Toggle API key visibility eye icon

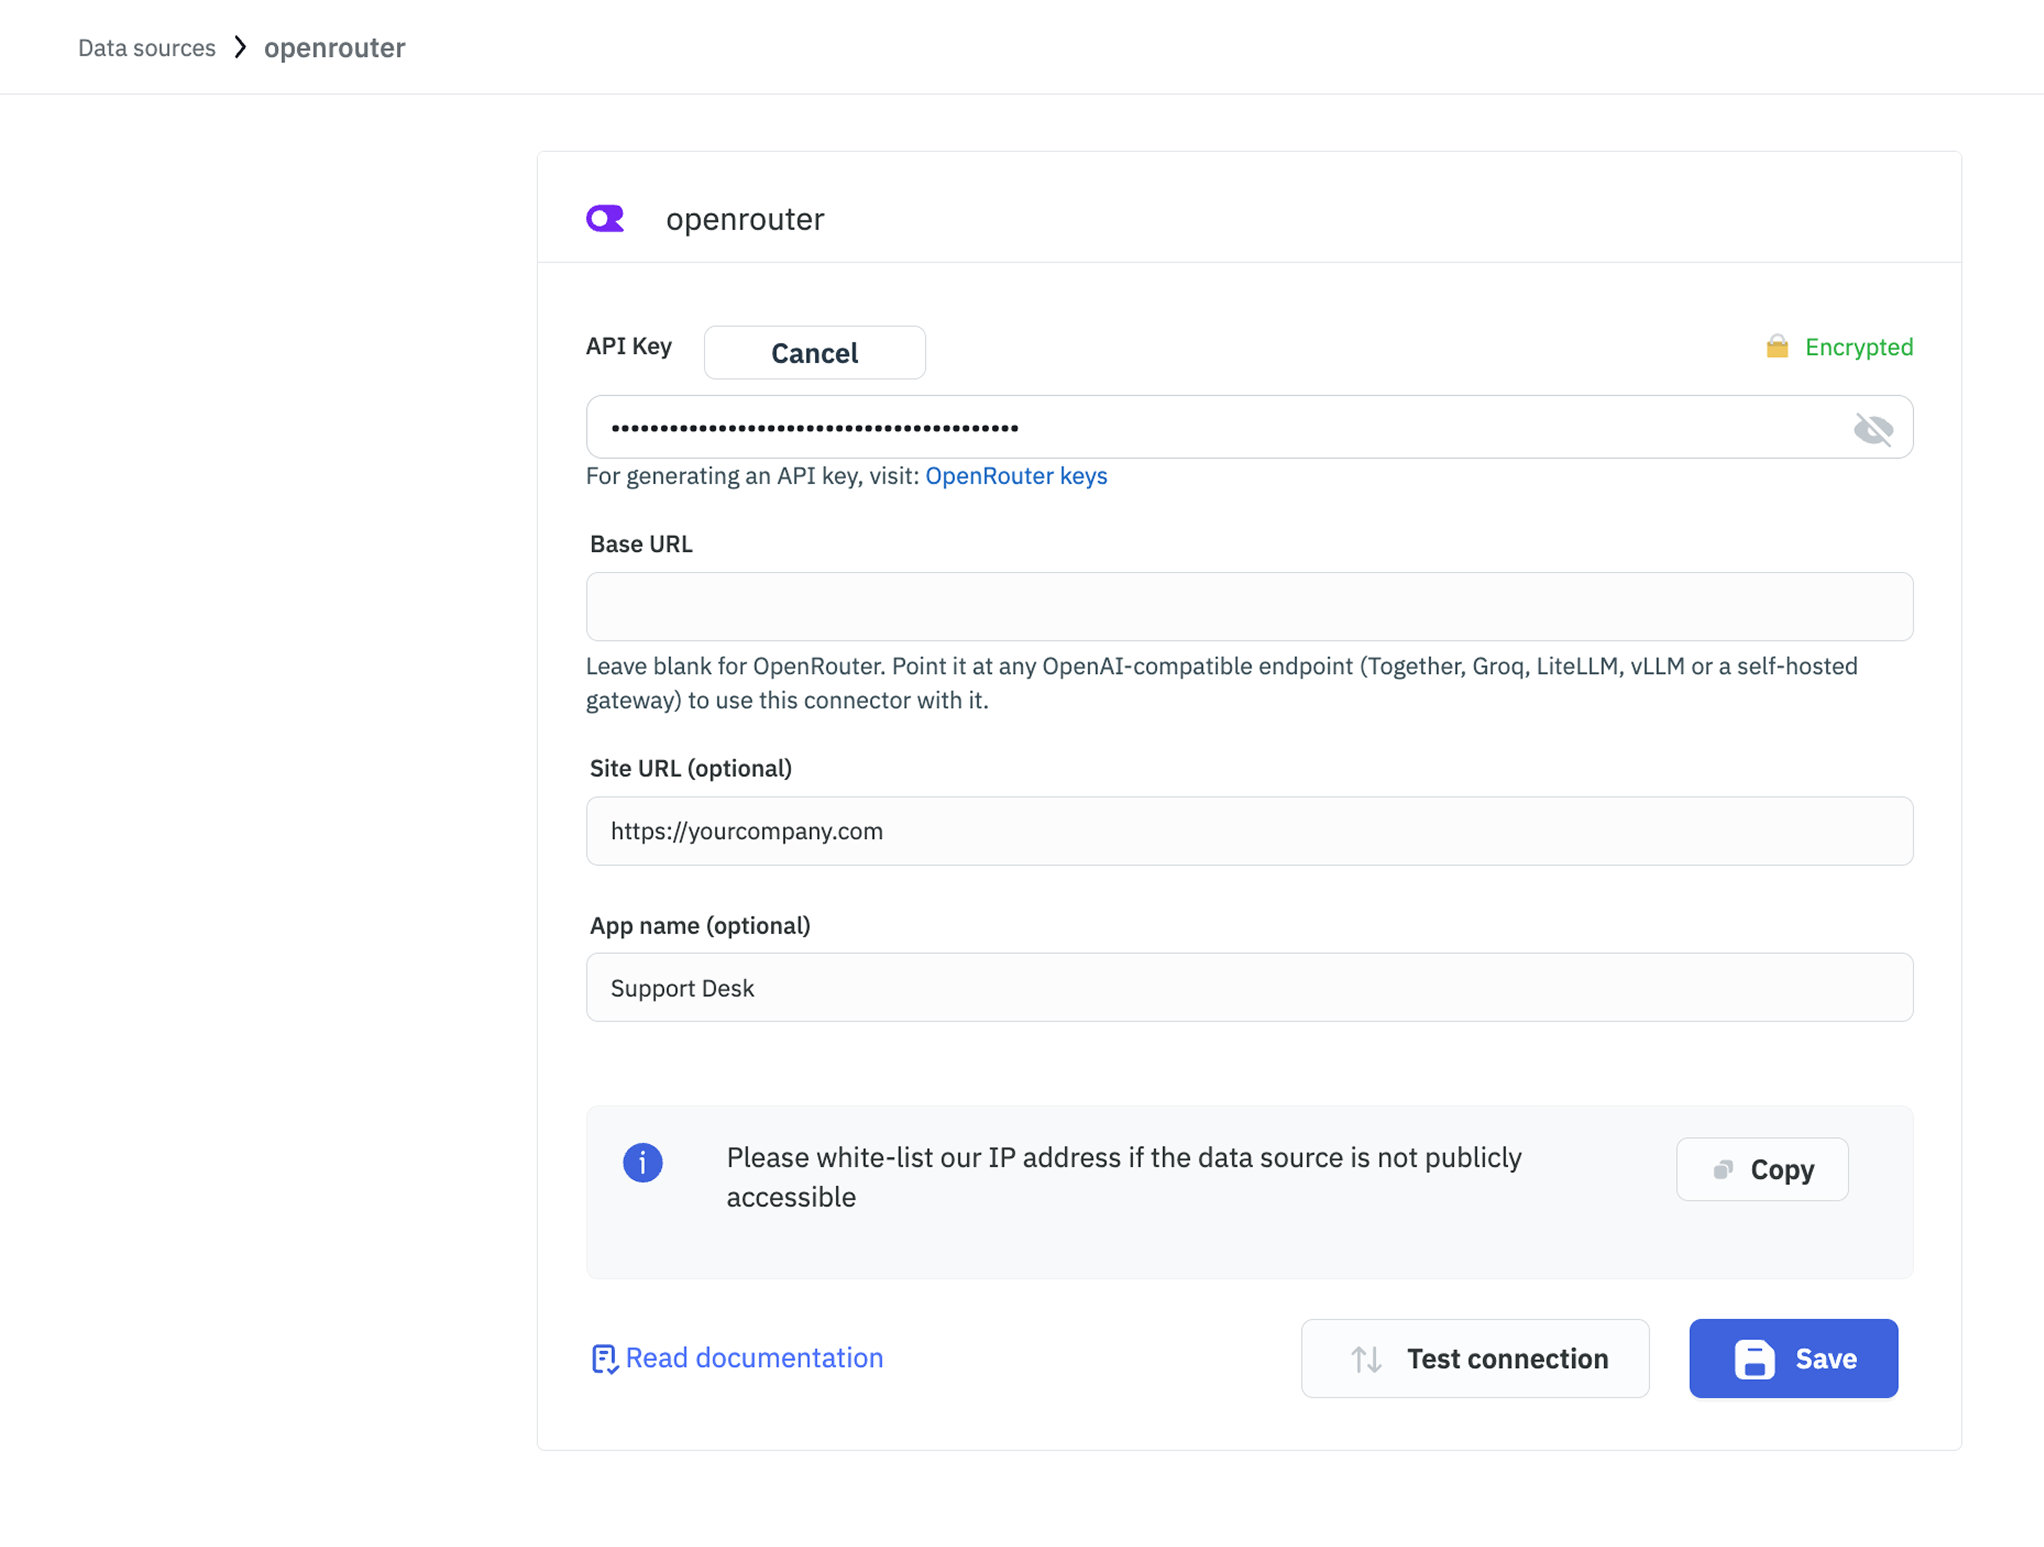coord(1873,429)
